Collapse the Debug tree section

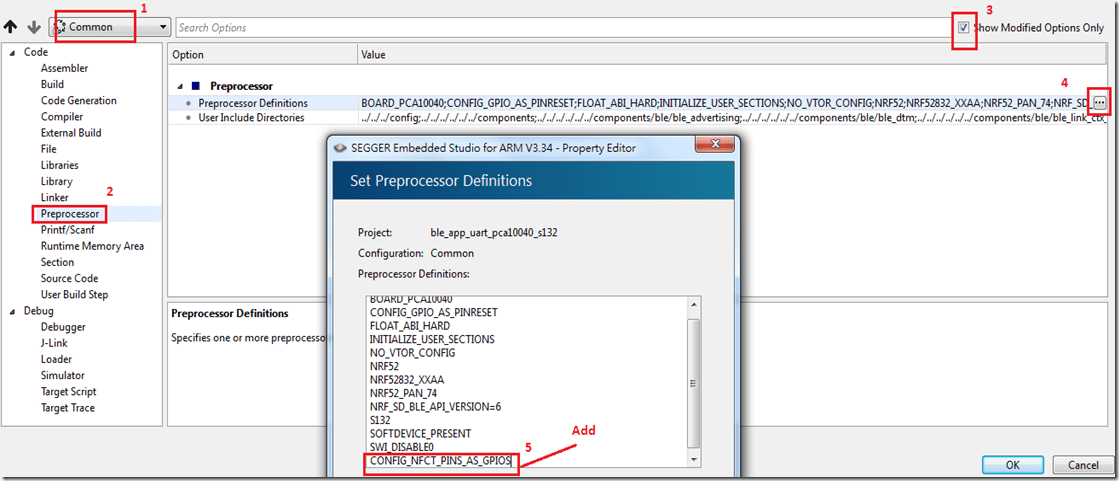point(13,311)
